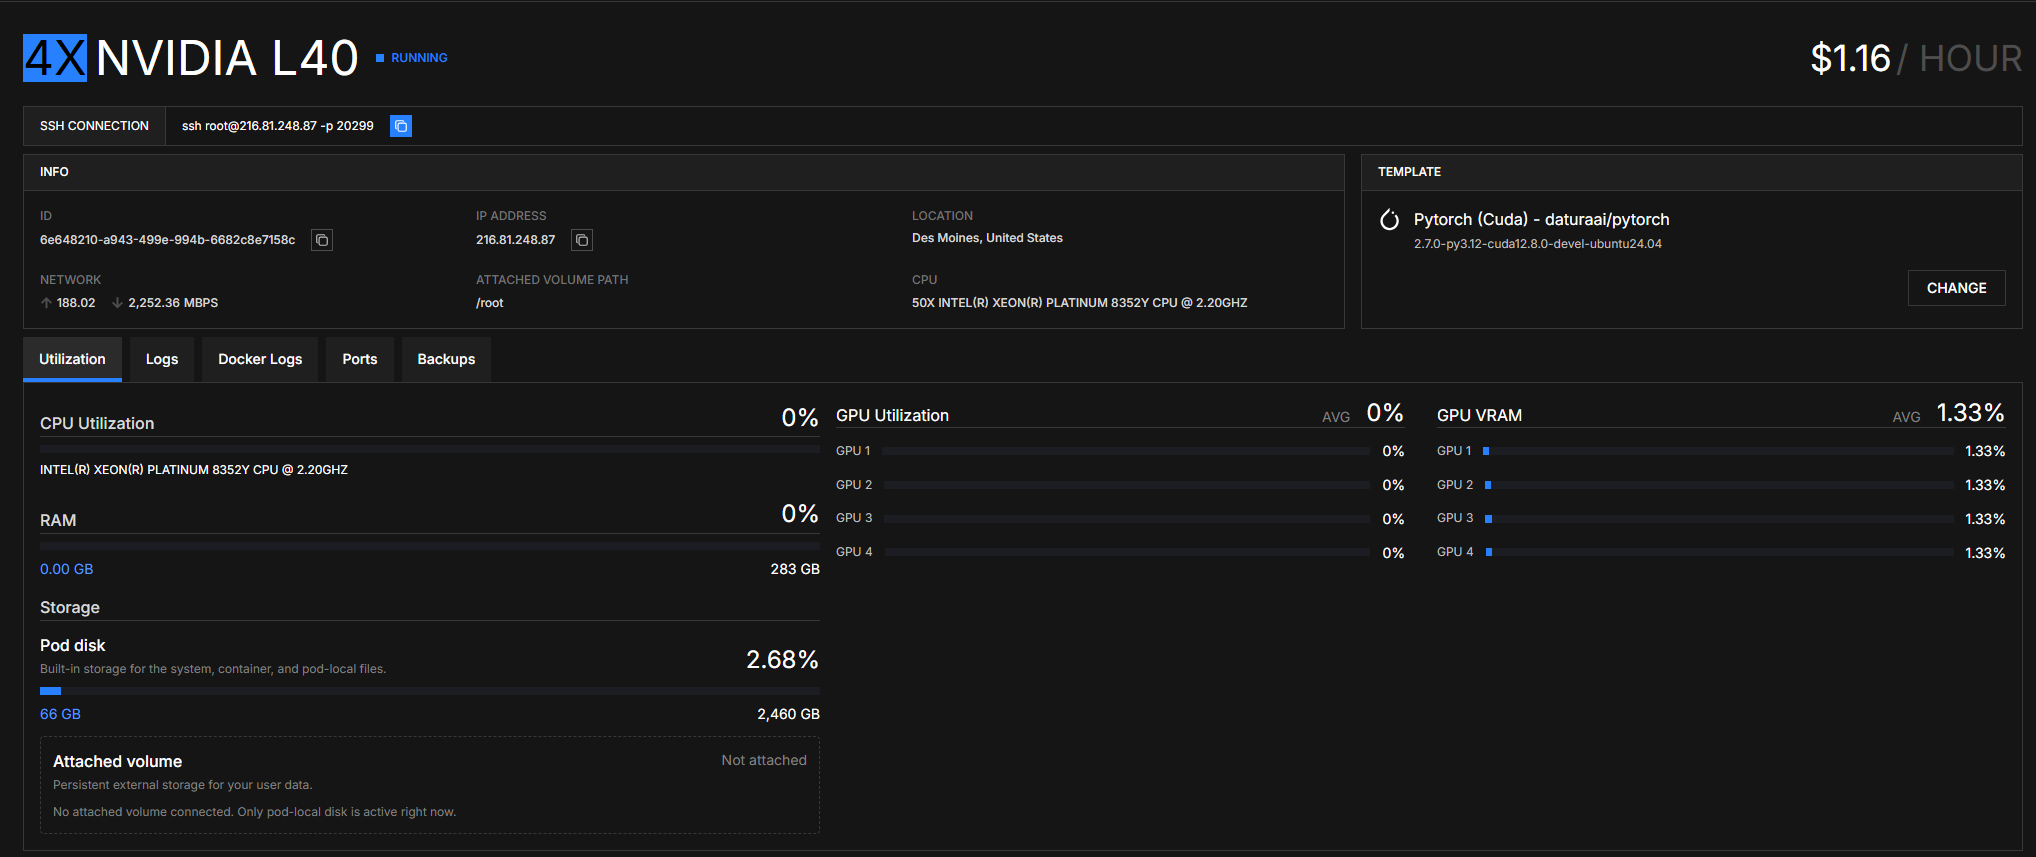Click the 0.00 GB RAM used value
Image resolution: width=2036 pixels, height=857 pixels.
pos(66,569)
